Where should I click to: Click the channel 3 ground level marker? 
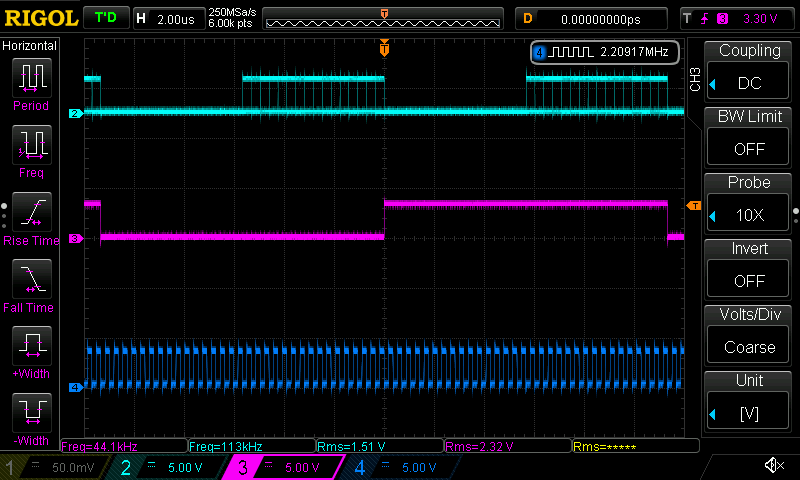point(76,238)
